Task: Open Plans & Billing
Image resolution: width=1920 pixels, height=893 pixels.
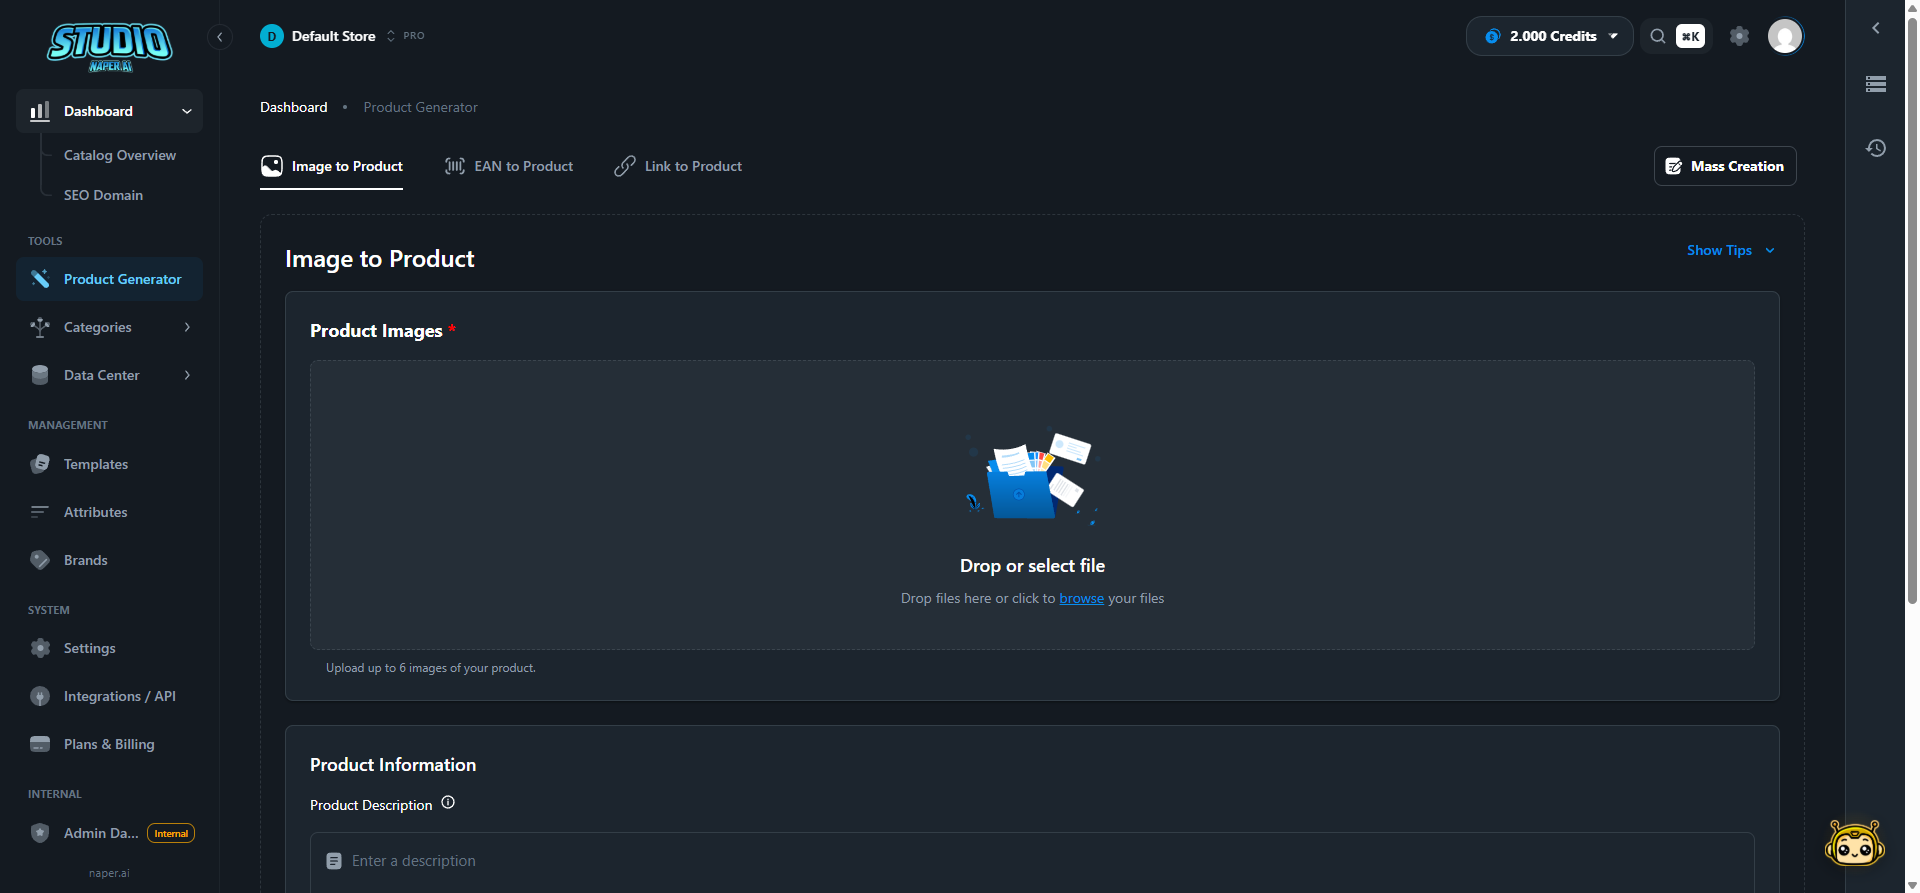Action: point(109,744)
